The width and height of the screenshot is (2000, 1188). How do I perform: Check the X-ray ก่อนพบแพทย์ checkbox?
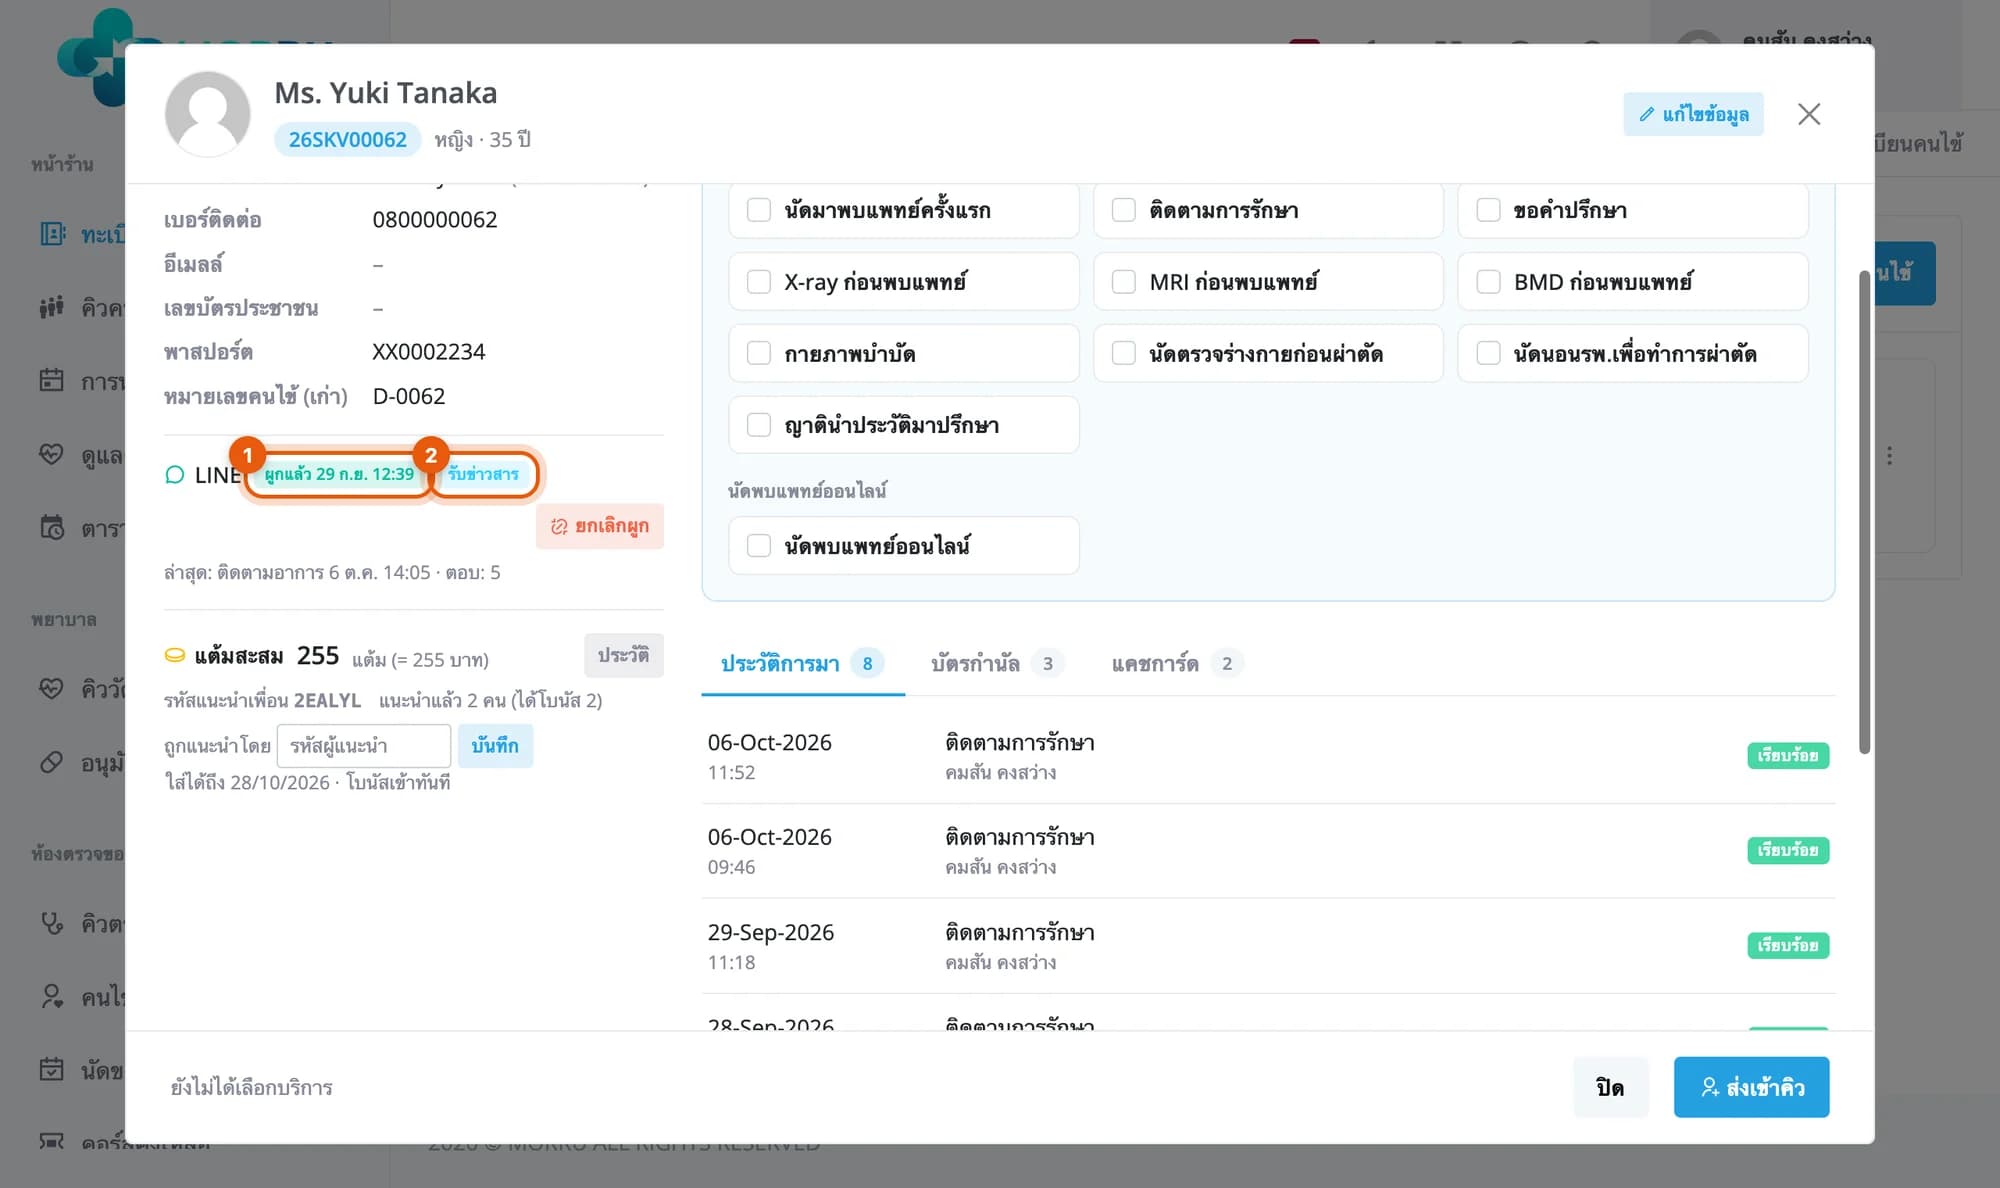coord(759,282)
